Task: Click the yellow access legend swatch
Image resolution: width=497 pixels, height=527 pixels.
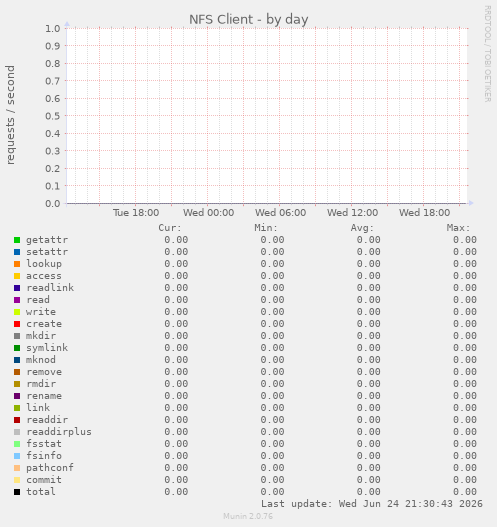Action: 17,276
